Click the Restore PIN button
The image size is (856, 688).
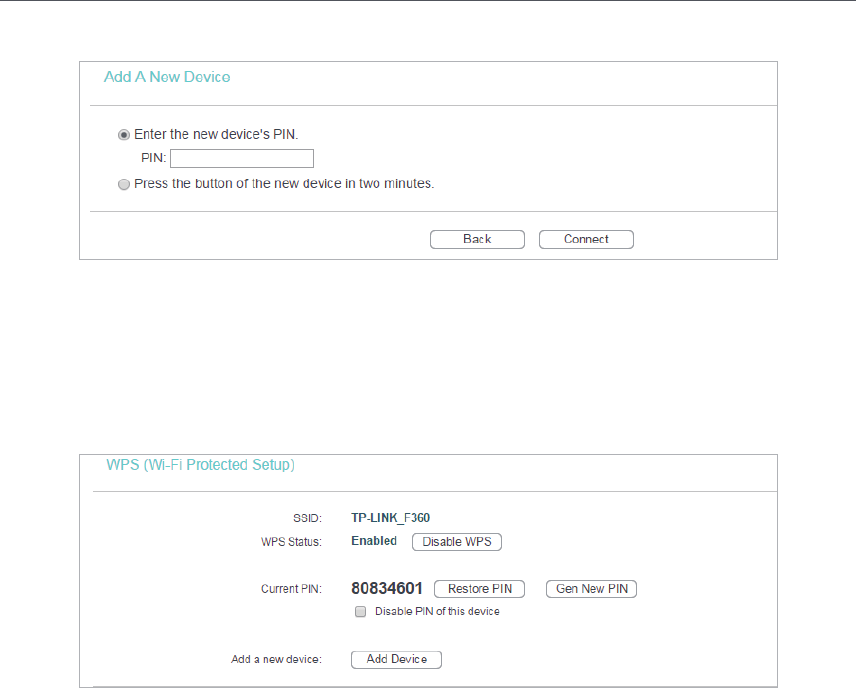(x=479, y=589)
